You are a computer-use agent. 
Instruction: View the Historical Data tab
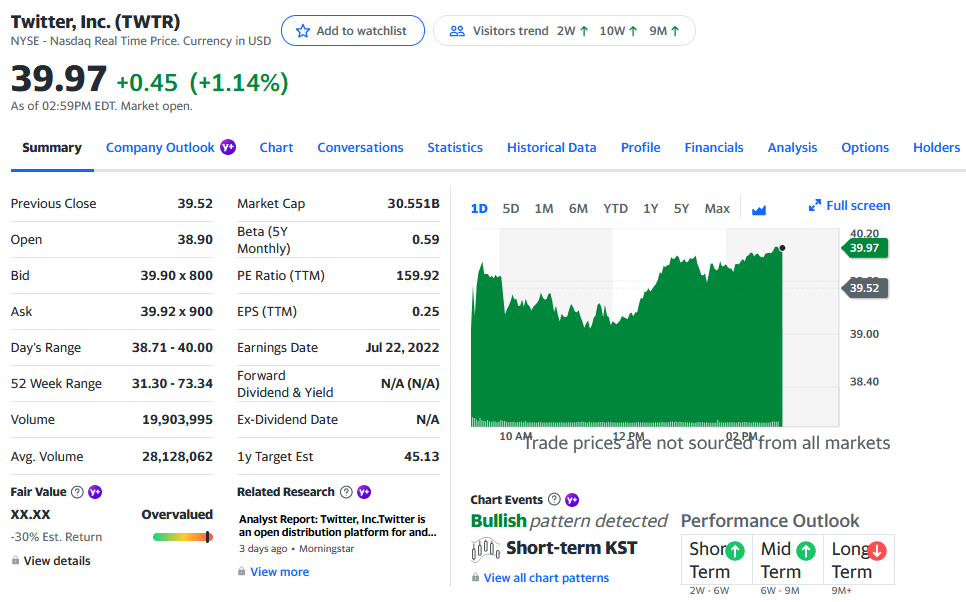point(551,147)
